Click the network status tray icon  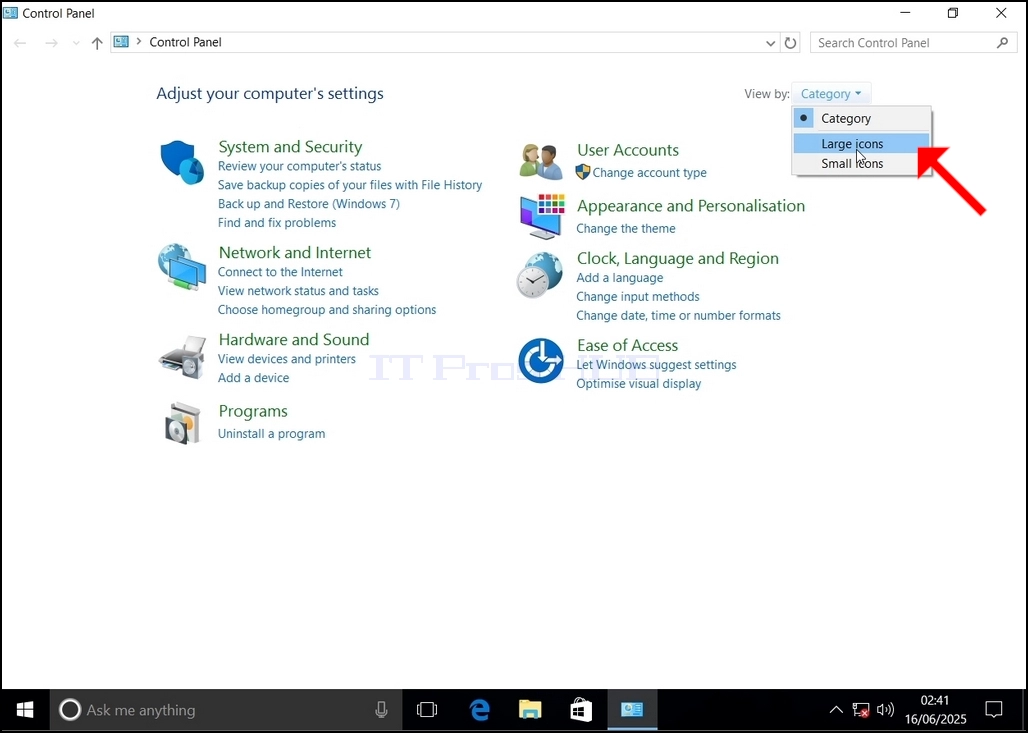(861, 710)
